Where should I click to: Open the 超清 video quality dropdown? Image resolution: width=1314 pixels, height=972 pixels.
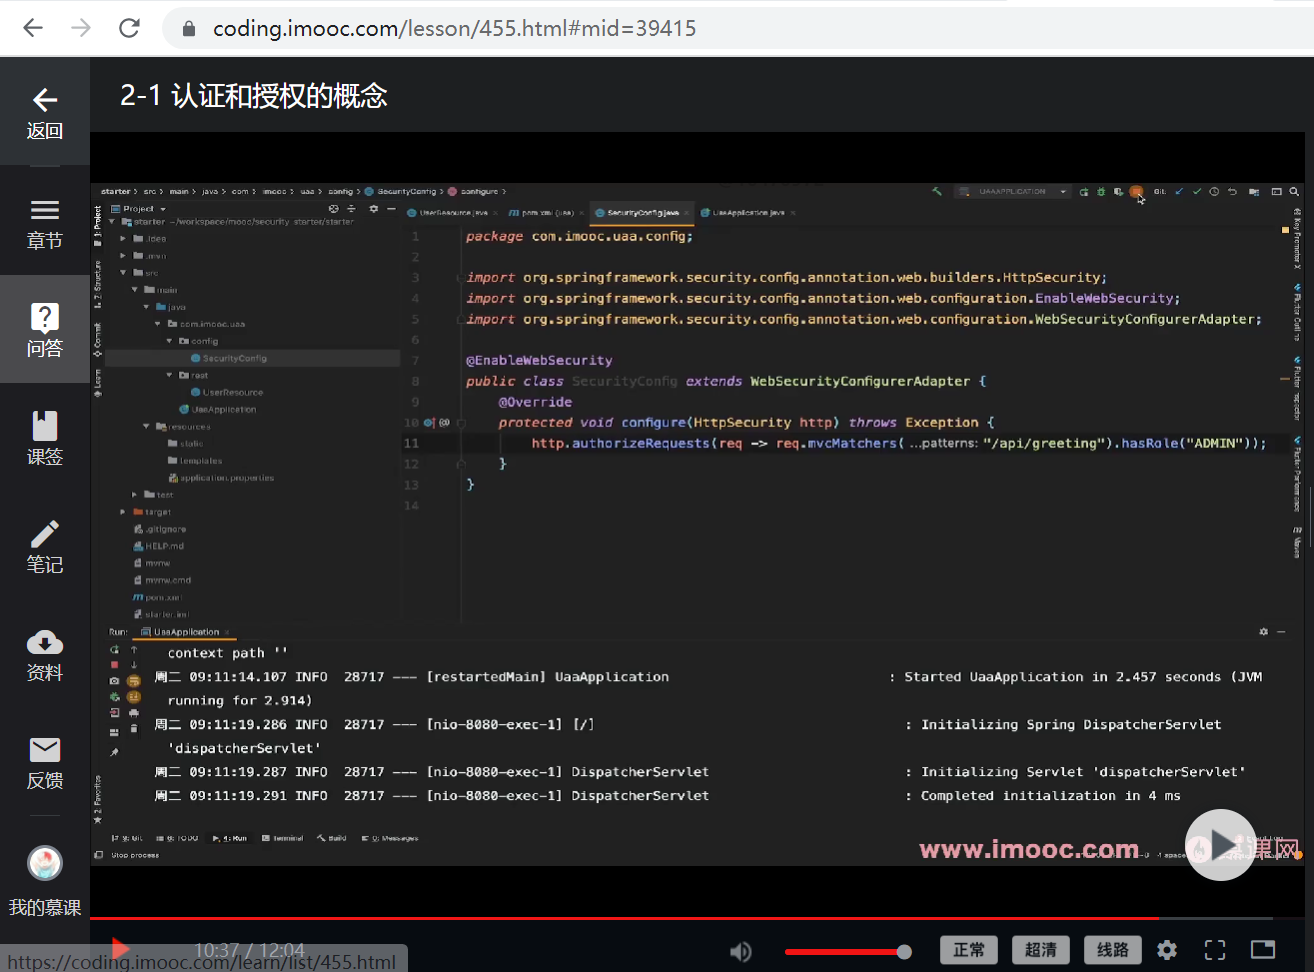(x=1040, y=950)
